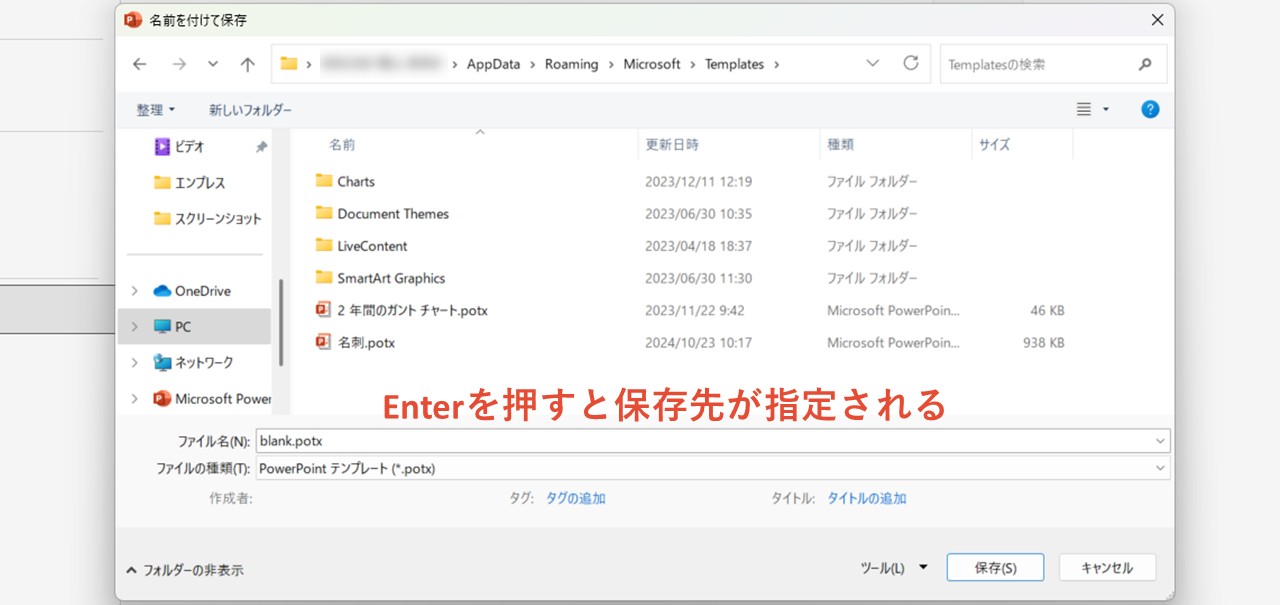Select AppData in the address path

point(493,64)
